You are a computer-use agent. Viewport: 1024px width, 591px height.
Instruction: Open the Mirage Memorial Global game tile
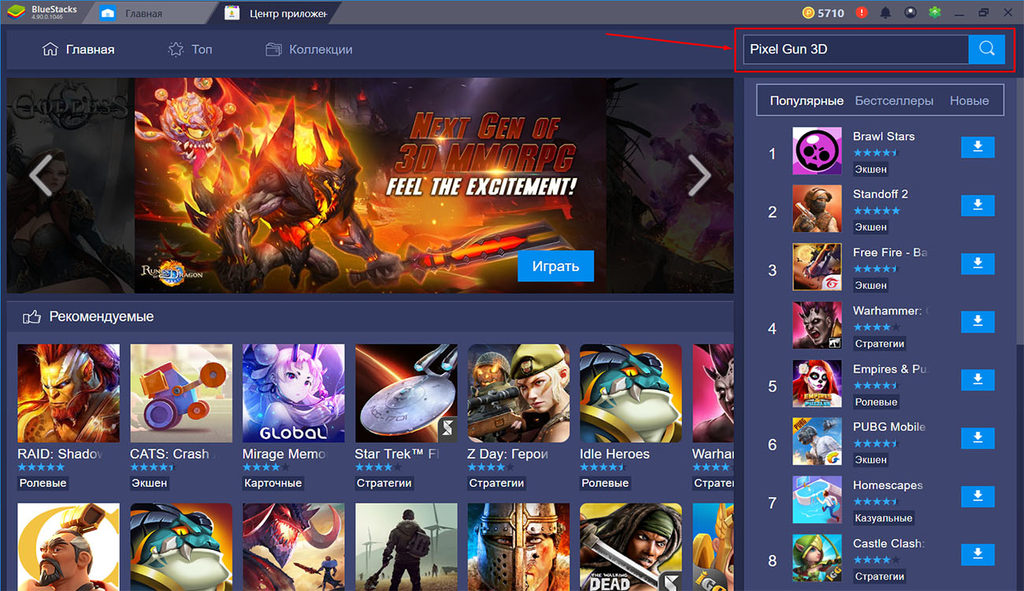pyautogui.click(x=293, y=393)
